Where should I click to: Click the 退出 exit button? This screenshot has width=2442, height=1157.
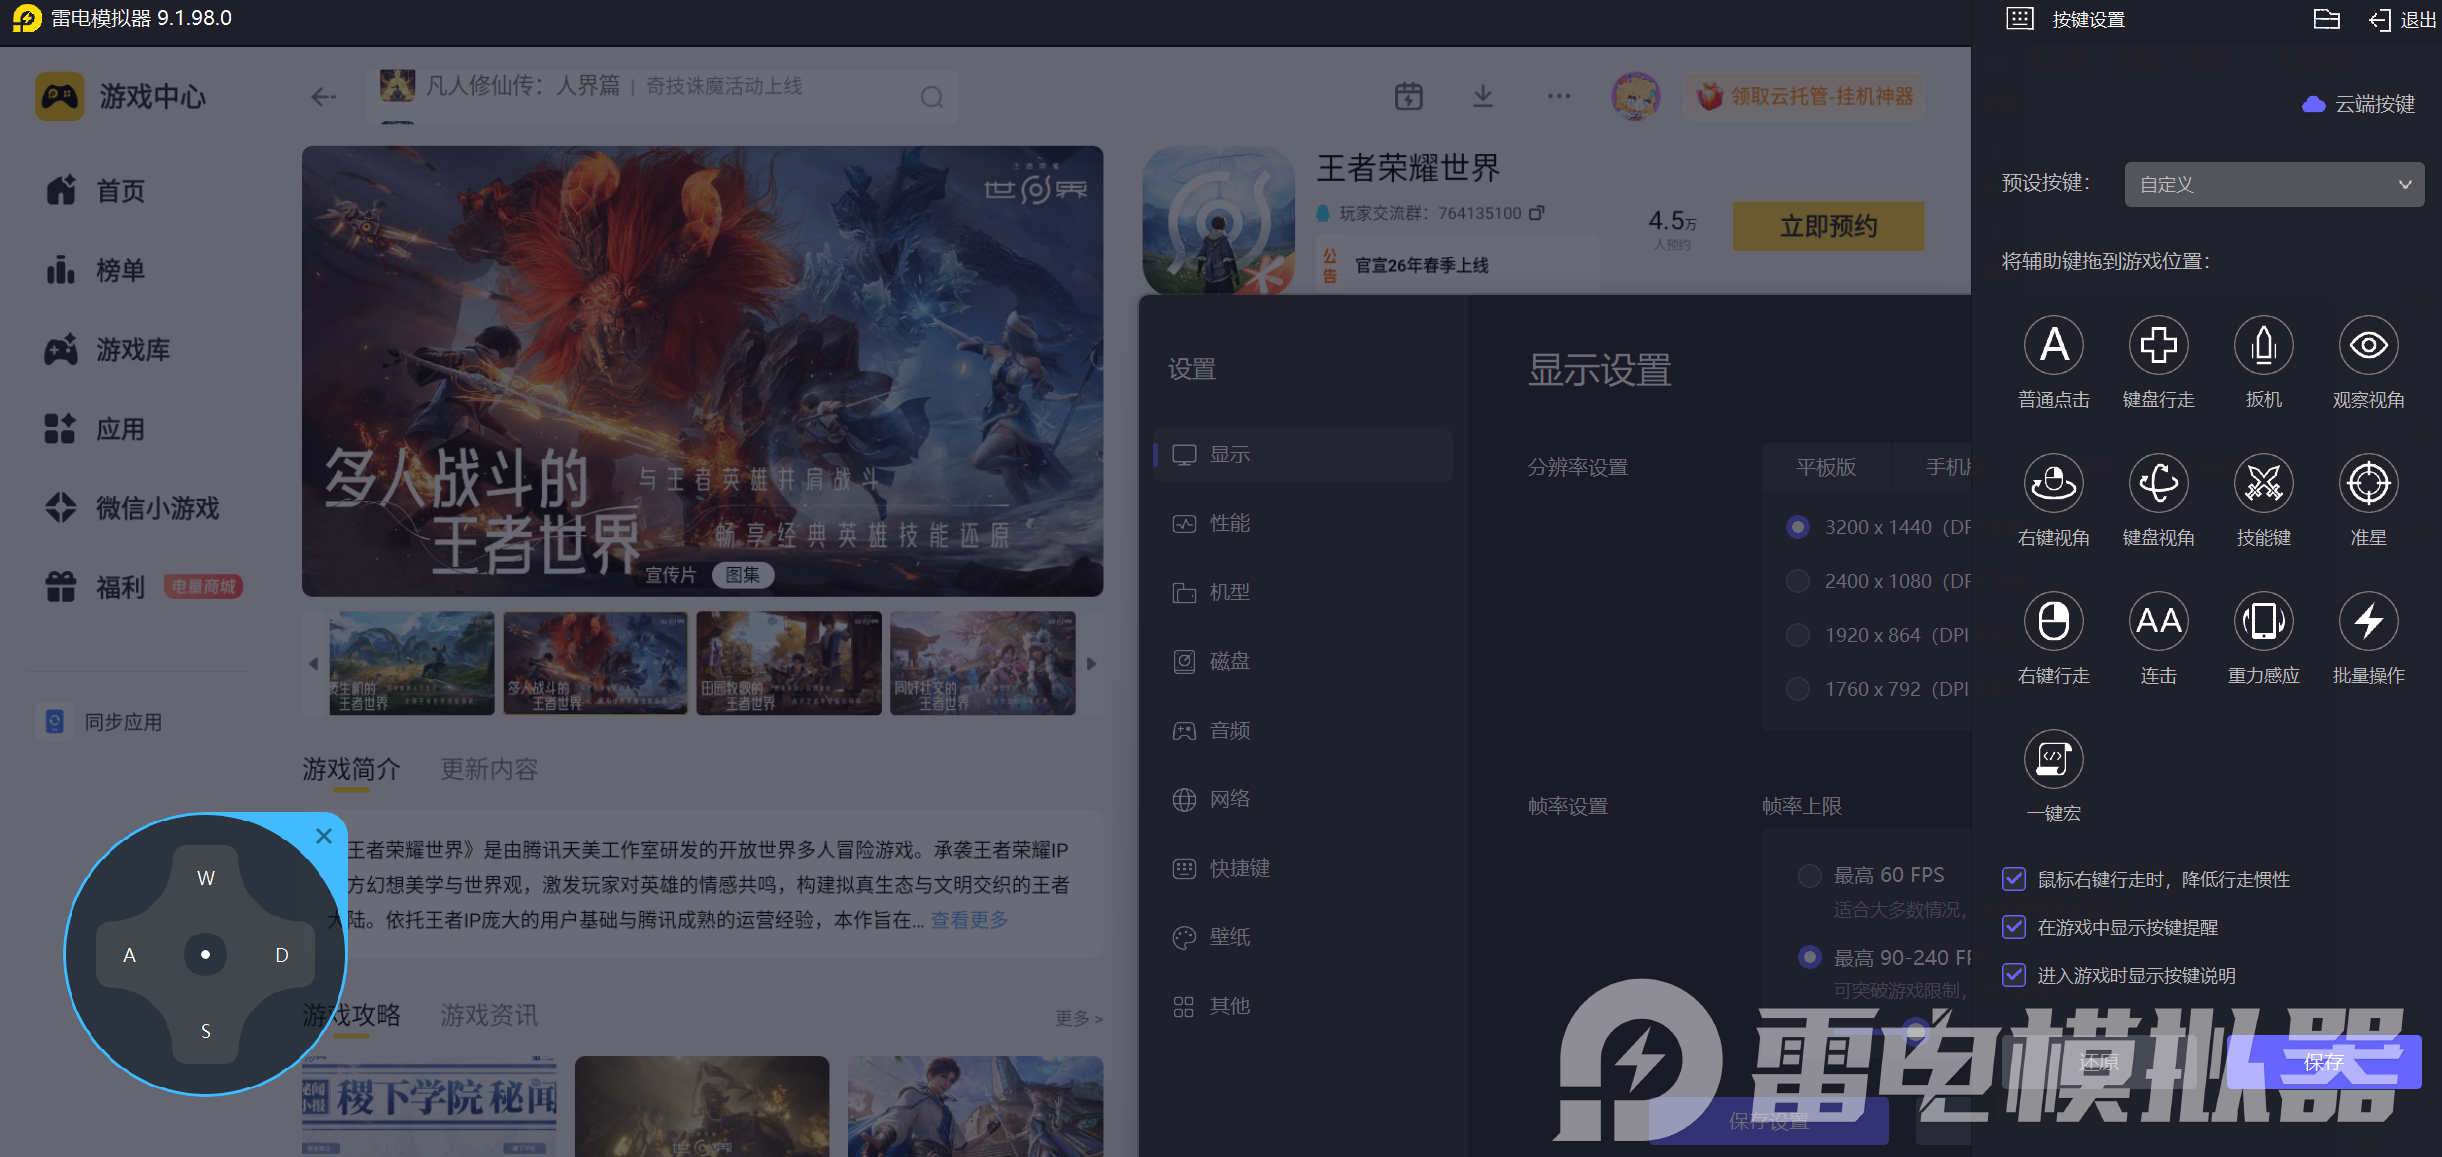coord(2403,20)
